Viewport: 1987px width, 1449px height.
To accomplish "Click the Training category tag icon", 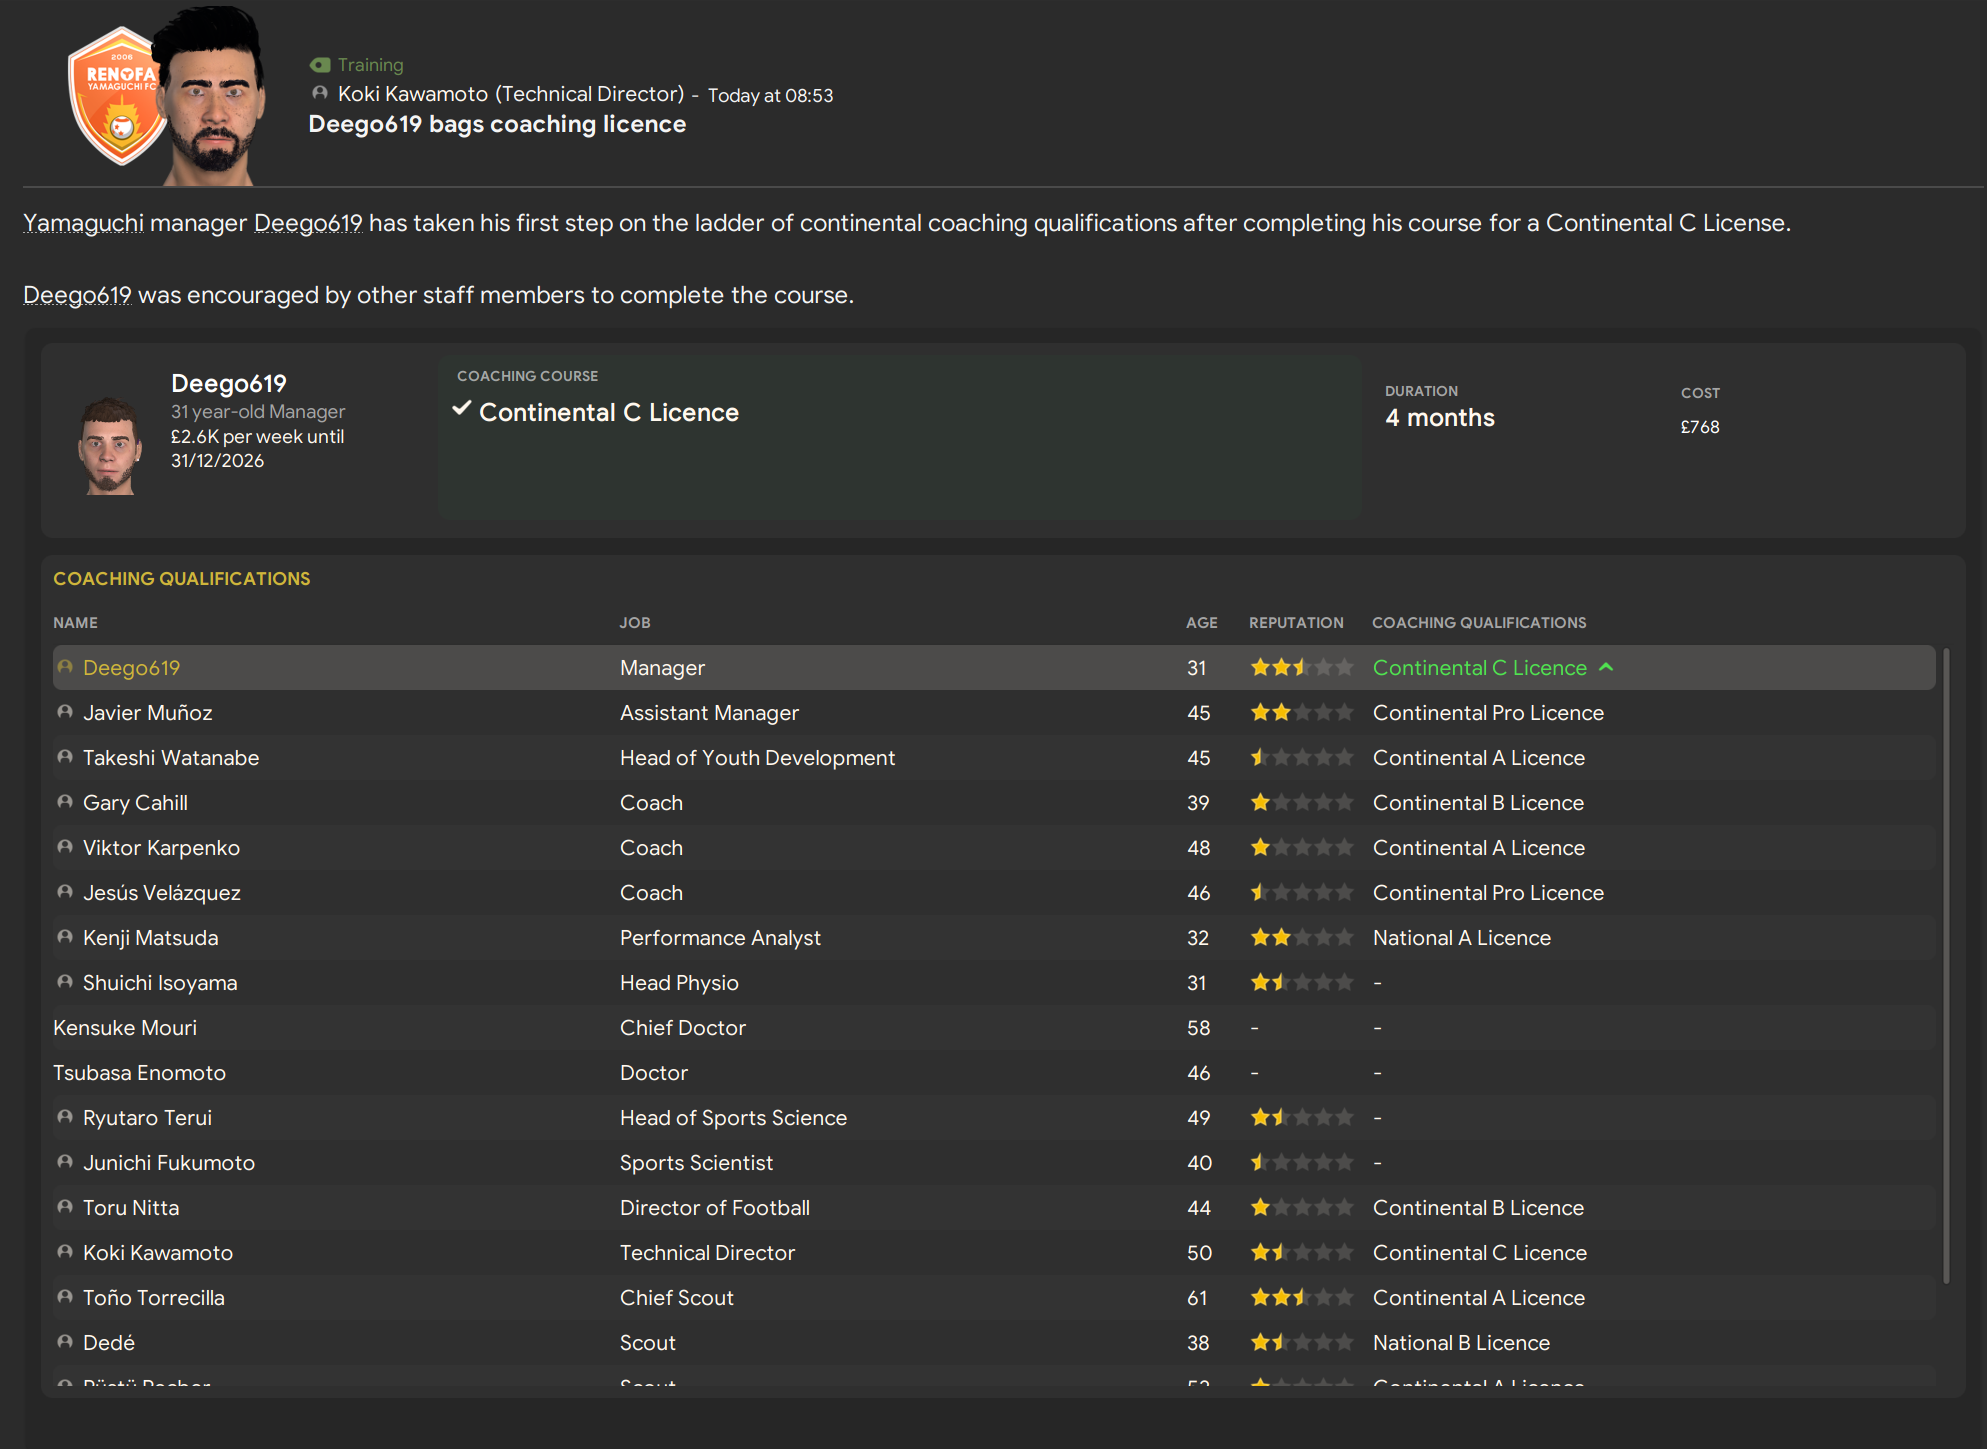I will click(320, 65).
